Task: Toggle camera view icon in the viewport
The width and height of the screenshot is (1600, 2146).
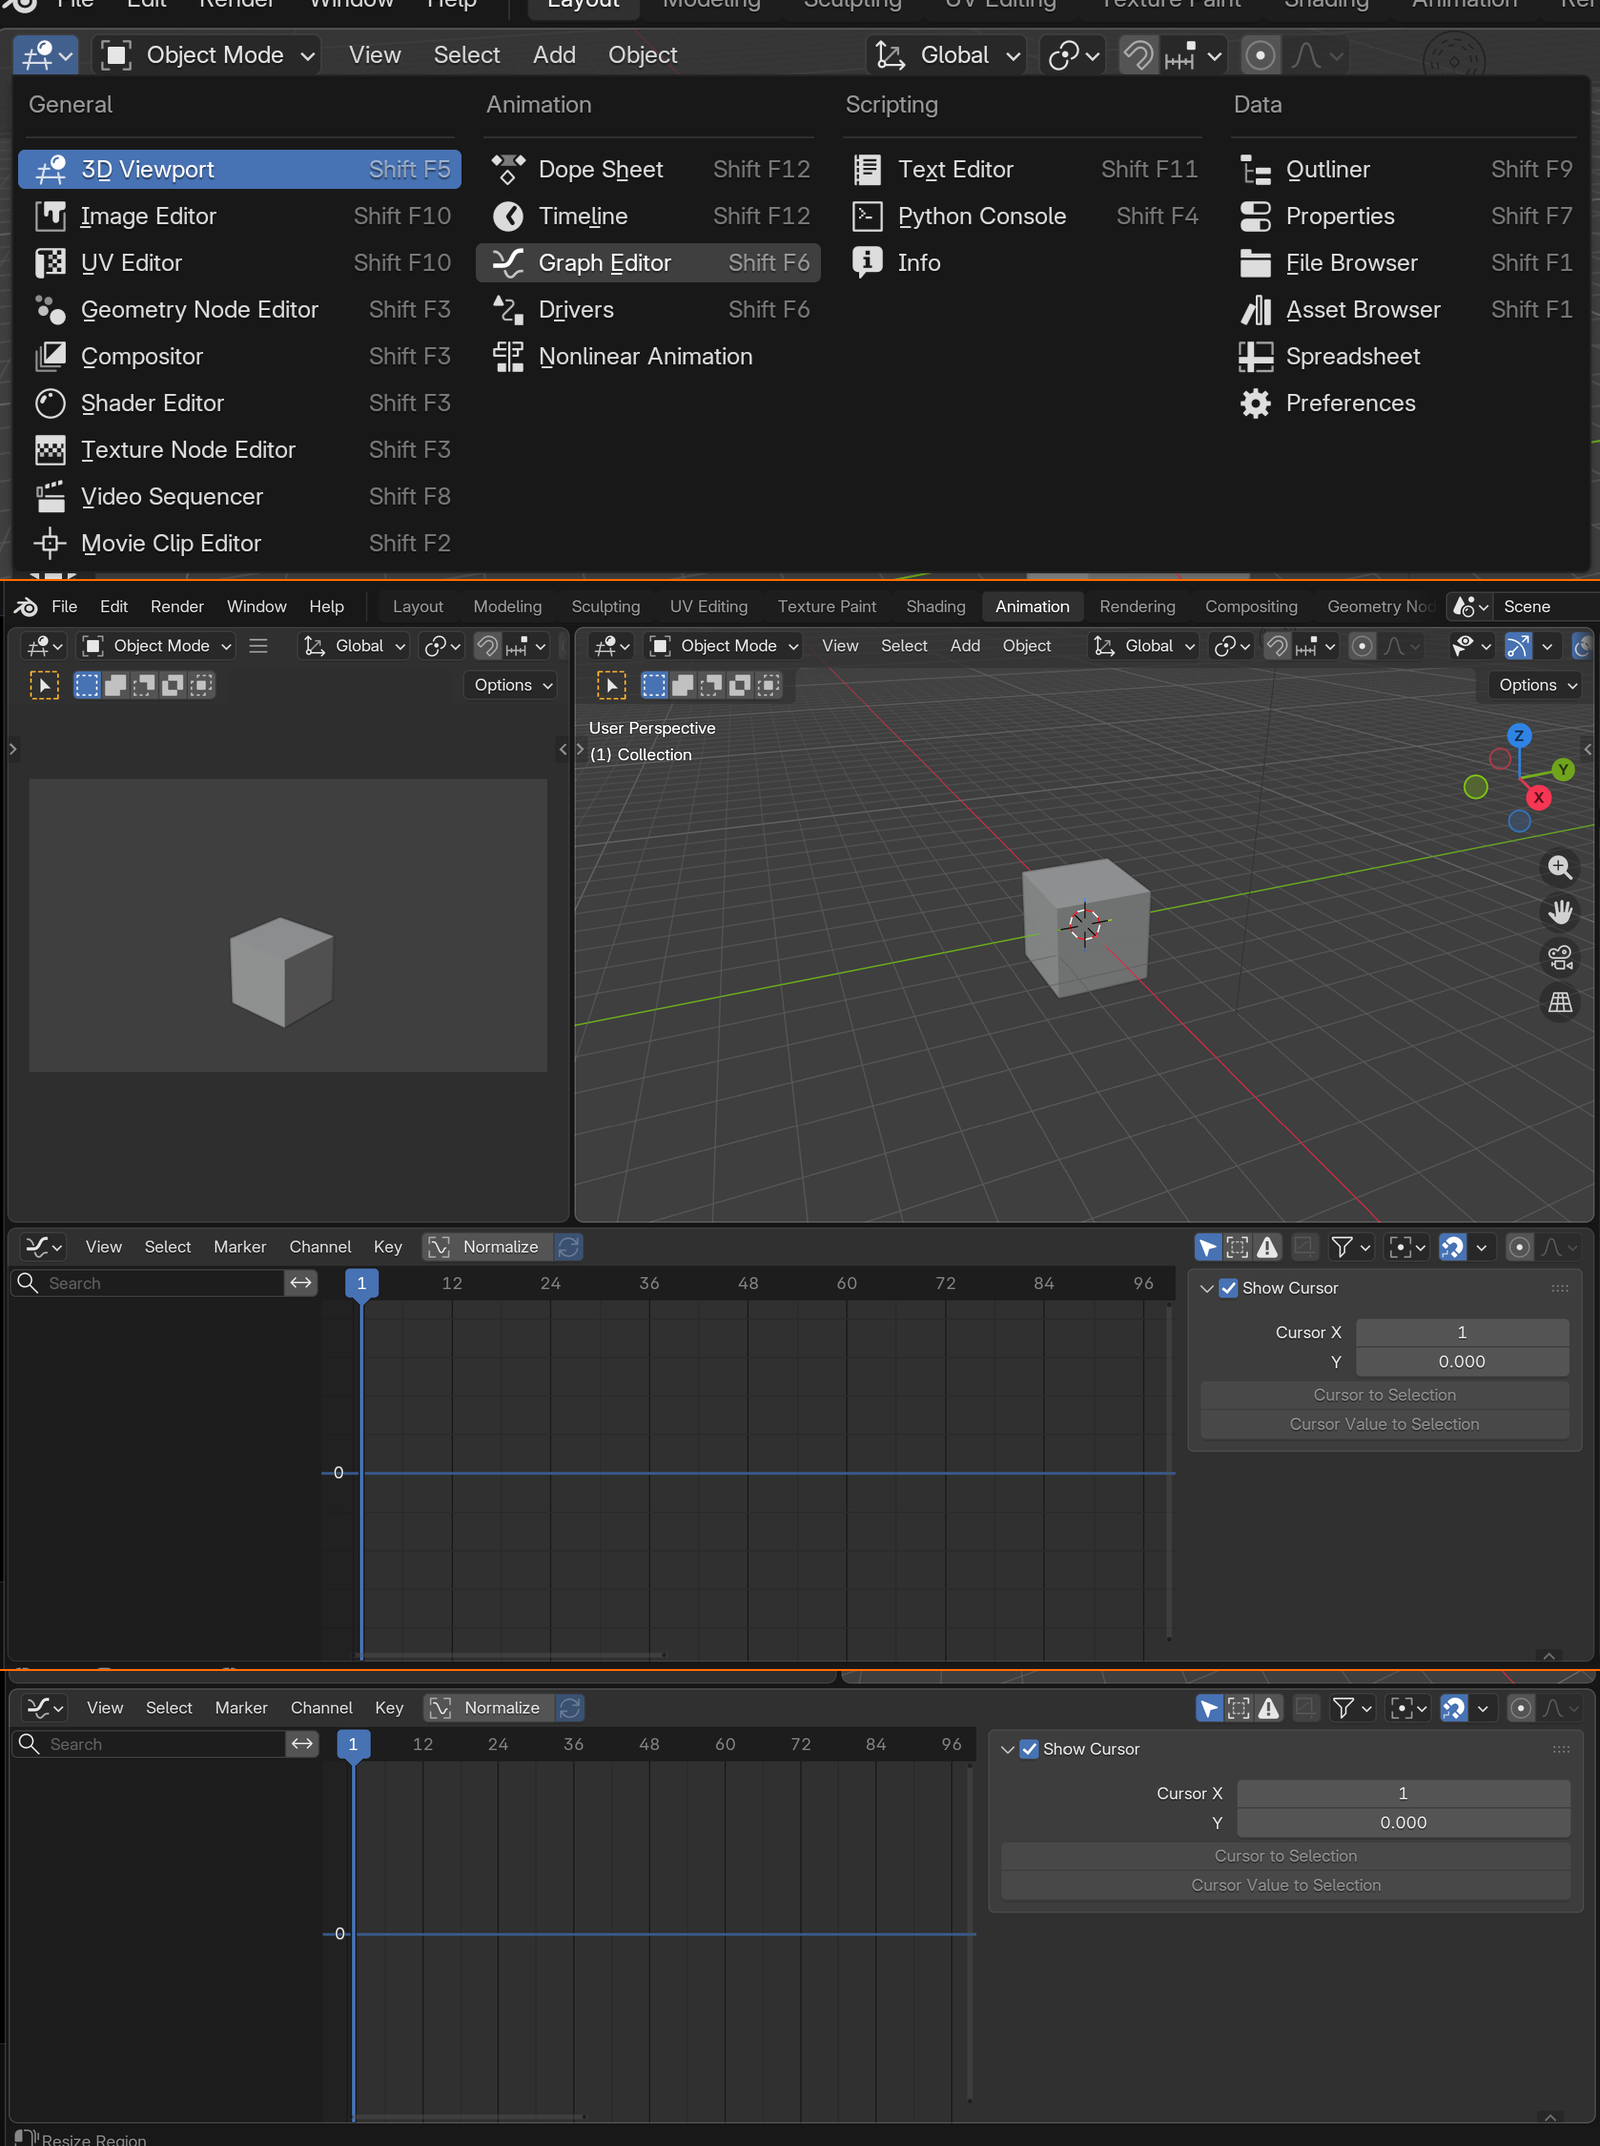Action: click(1560, 958)
